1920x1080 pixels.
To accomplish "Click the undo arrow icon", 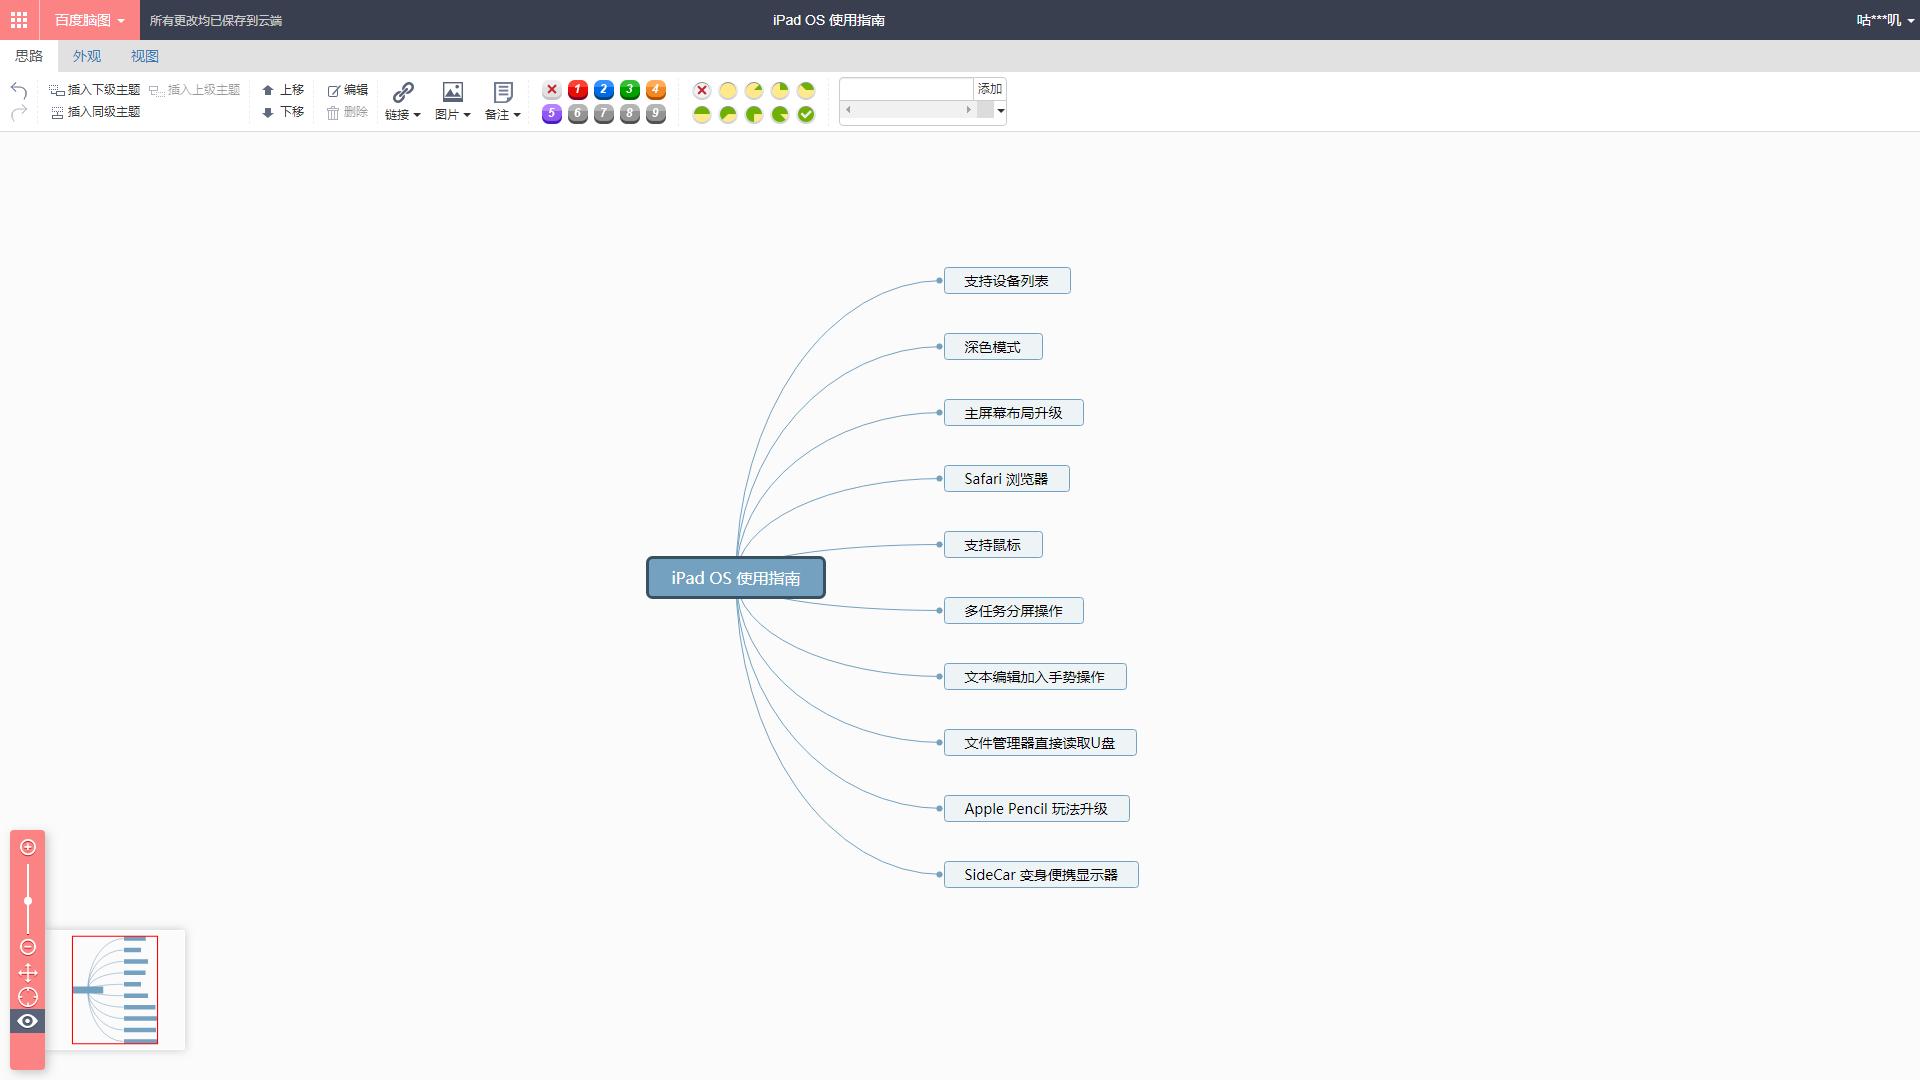I will 18,90.
